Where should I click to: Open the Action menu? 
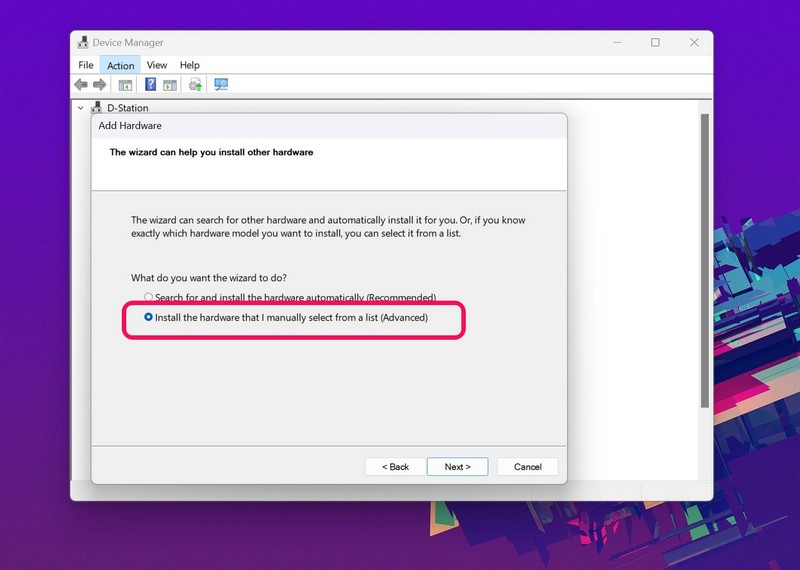pos(120,65)
